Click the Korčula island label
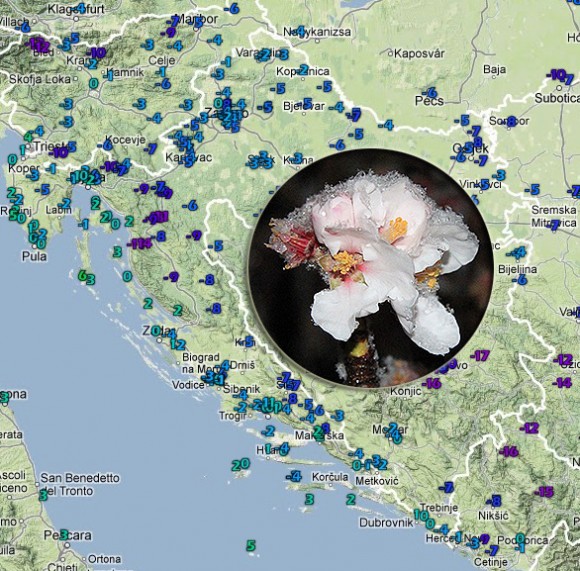Image resolution: width=580 pixels, height=571 pixels. click(x=330, y=477)
